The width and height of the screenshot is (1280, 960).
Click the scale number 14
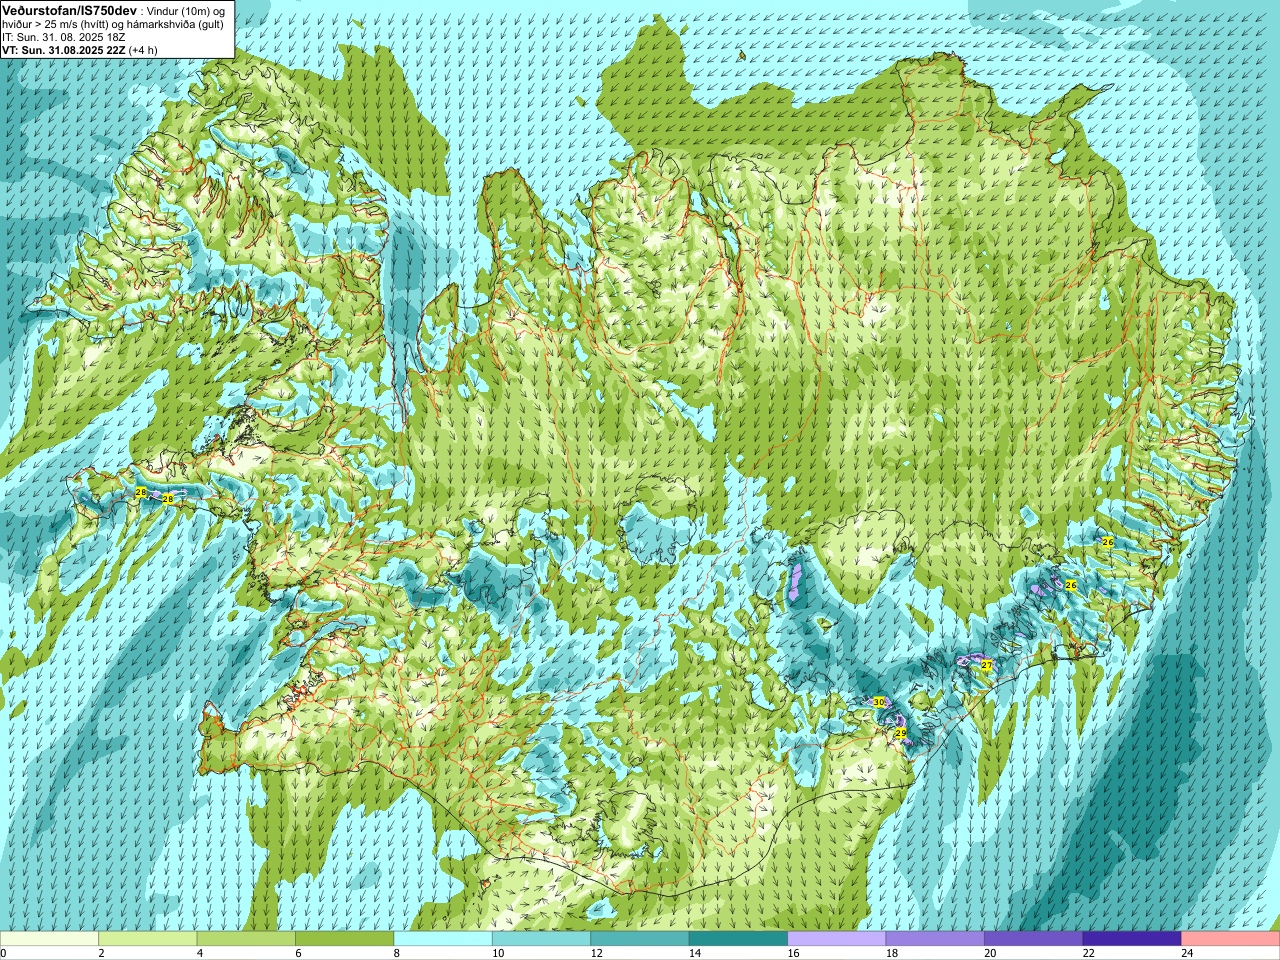pos(694,953)
